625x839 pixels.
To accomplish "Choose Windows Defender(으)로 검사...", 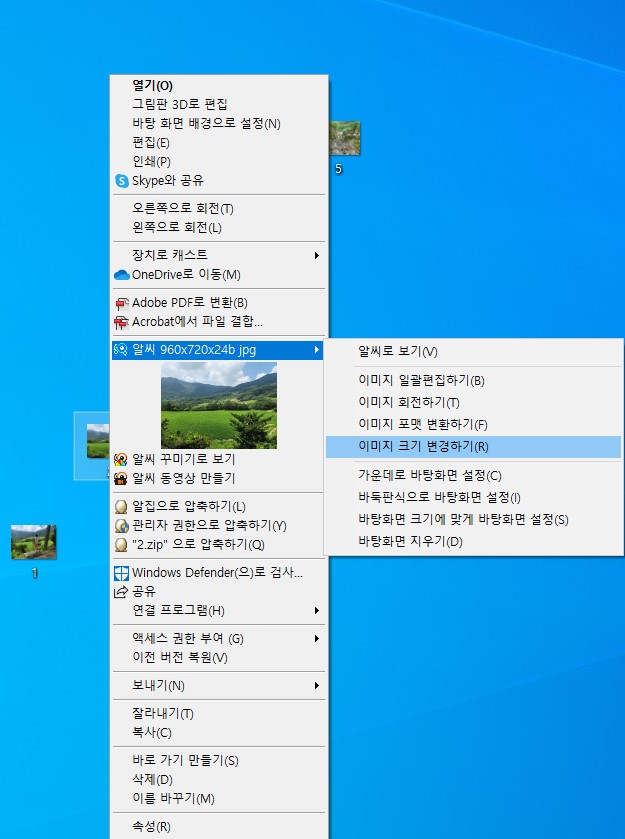I will point(219,573).
